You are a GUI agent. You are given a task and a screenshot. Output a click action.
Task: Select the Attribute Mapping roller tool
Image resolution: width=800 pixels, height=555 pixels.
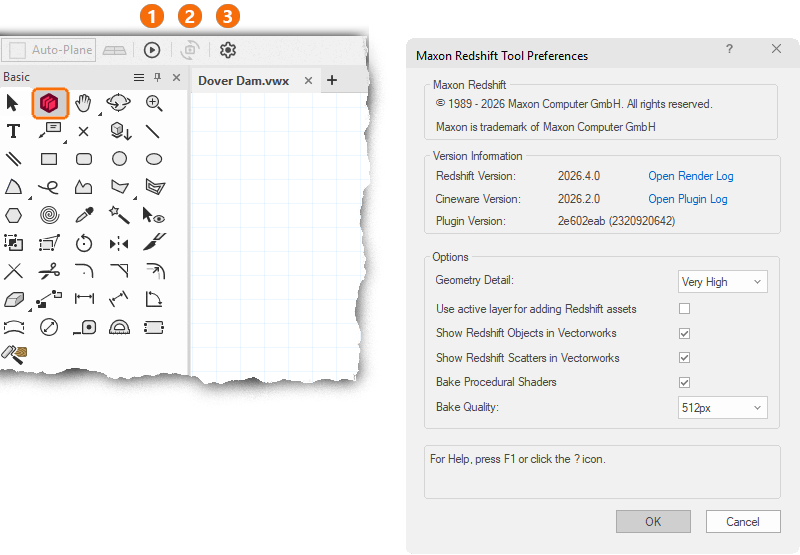coord(14,355)
